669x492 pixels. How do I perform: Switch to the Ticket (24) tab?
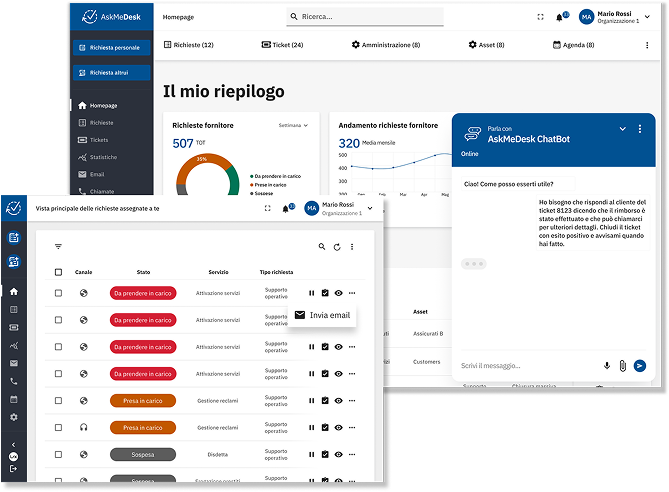point(282,45)
